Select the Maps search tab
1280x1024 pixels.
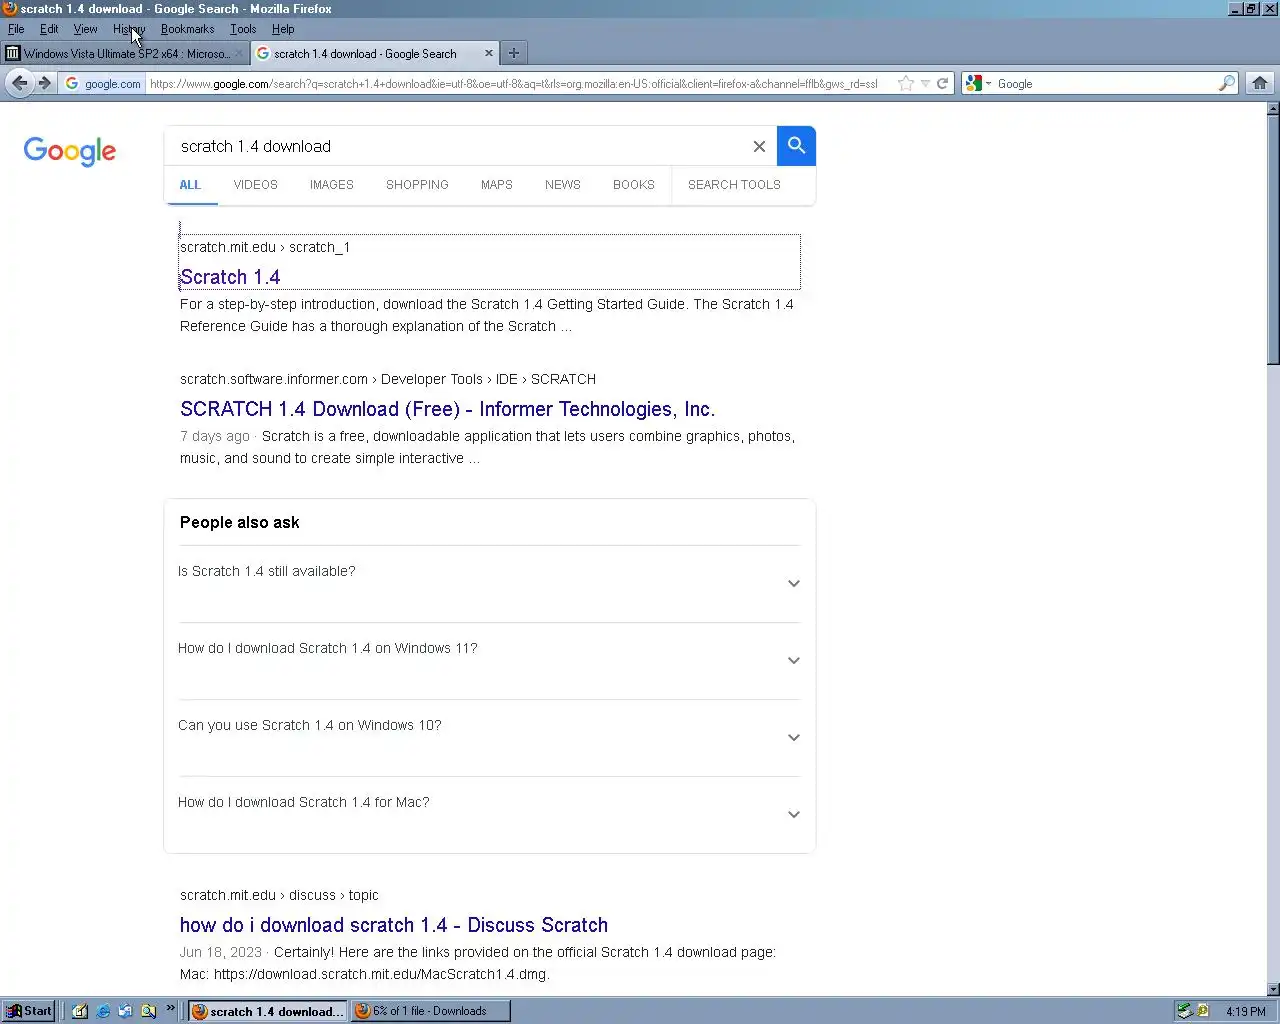click(x=497, y=185)
